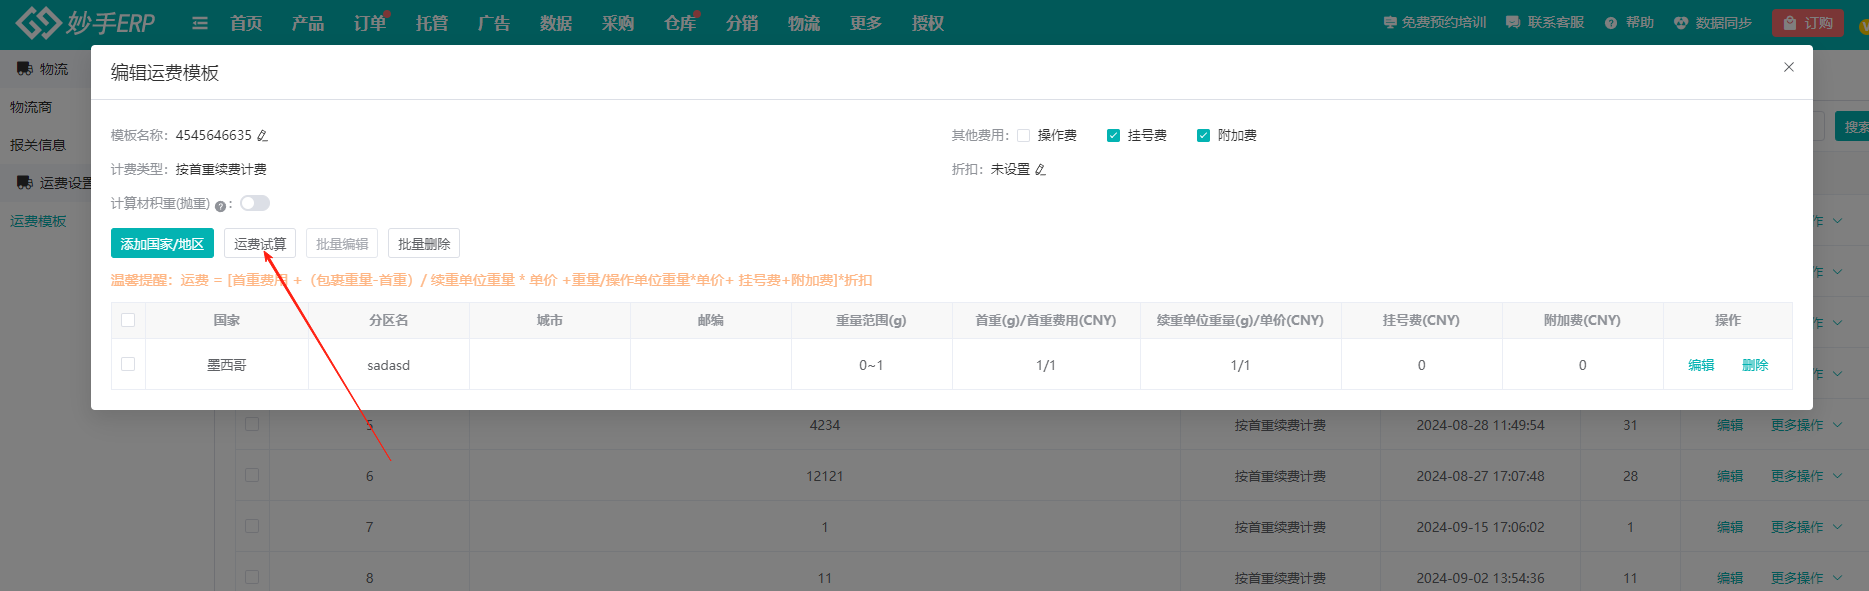Screen dimensions: 1869x591
Task: Click the 物流 truck icon in sidebar
Action: coord(25,69)
